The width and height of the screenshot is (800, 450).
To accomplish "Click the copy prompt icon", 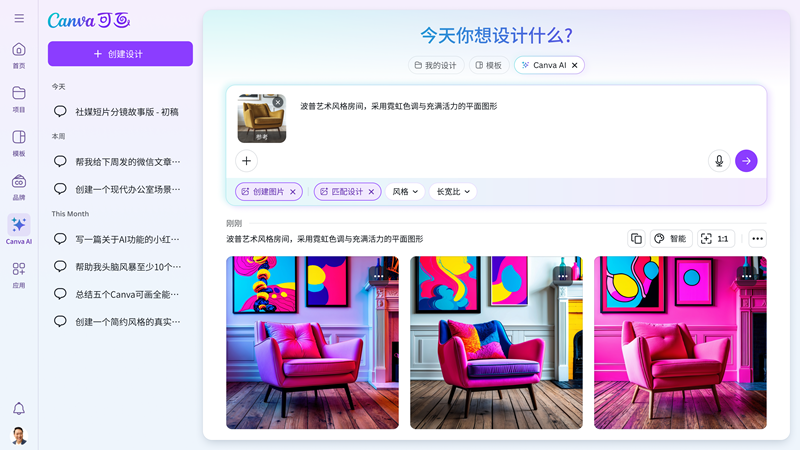I will click(636, 239).
